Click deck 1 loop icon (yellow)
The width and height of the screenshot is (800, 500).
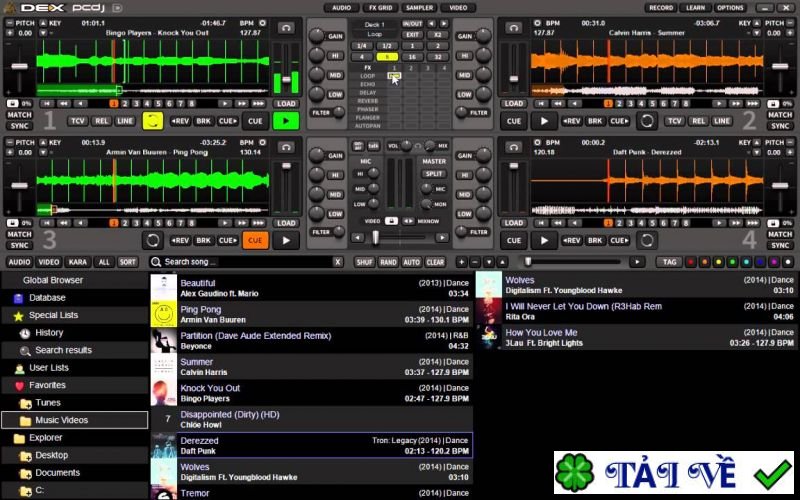pos(153,121)
